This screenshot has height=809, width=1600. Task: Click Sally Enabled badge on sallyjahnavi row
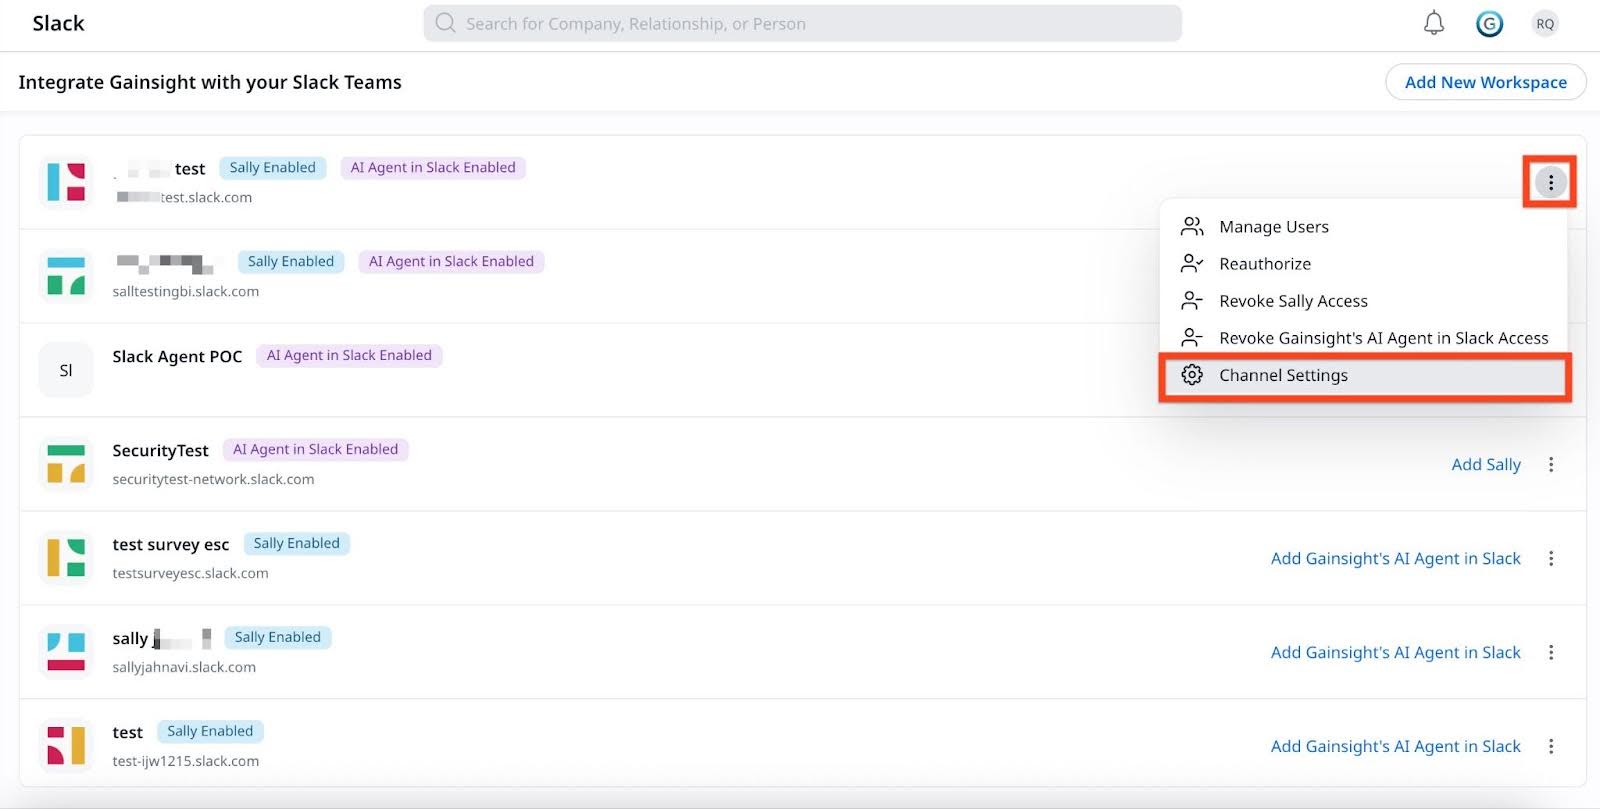tap(277, 638)
